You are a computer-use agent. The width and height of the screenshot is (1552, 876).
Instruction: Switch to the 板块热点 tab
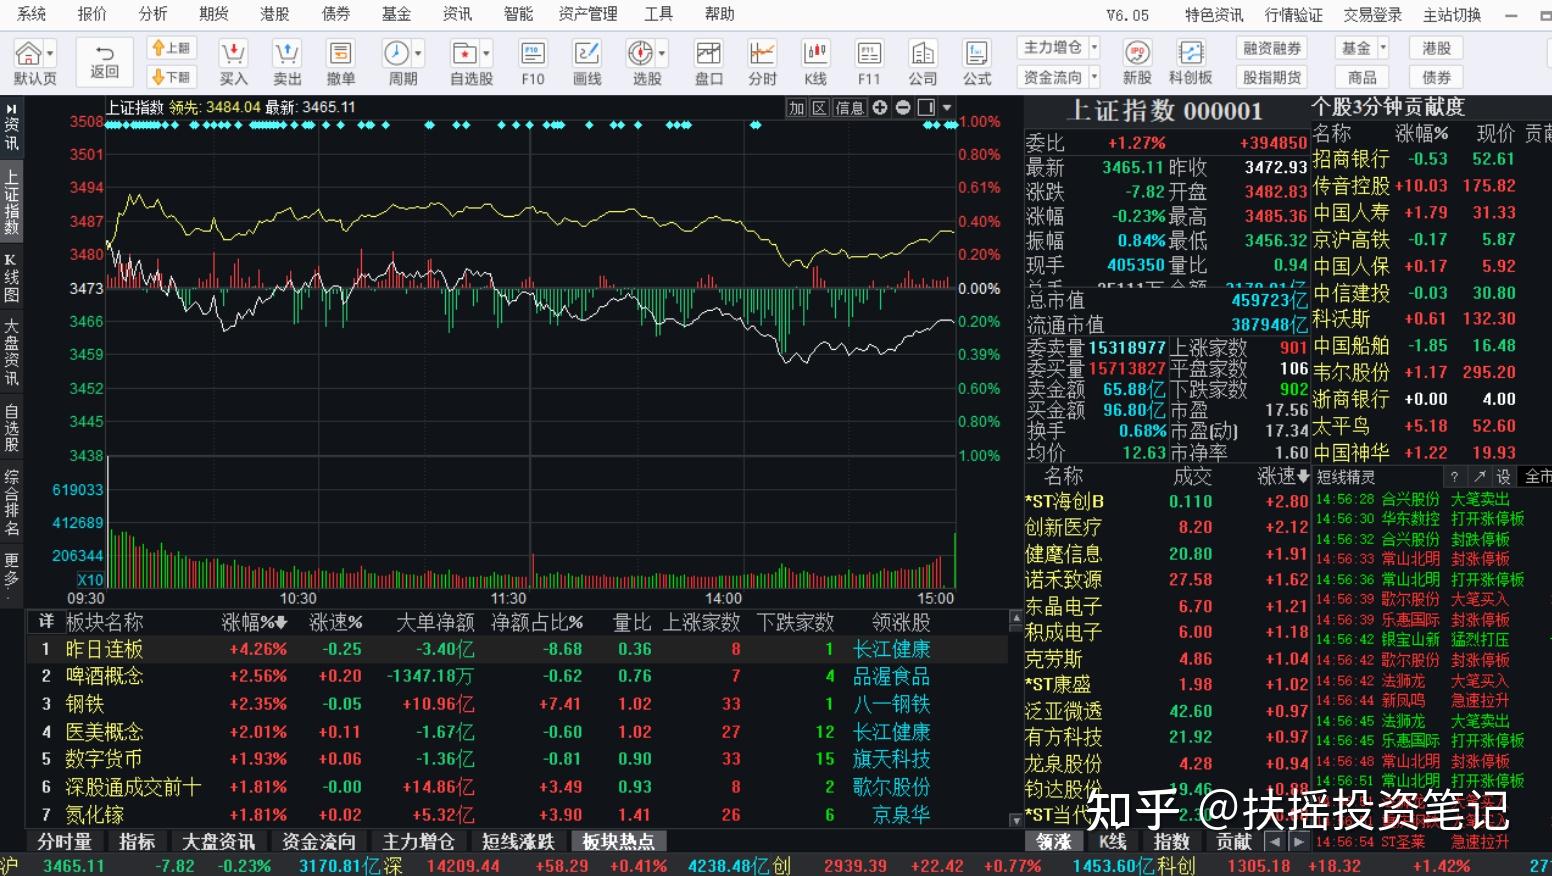point(617,841)
